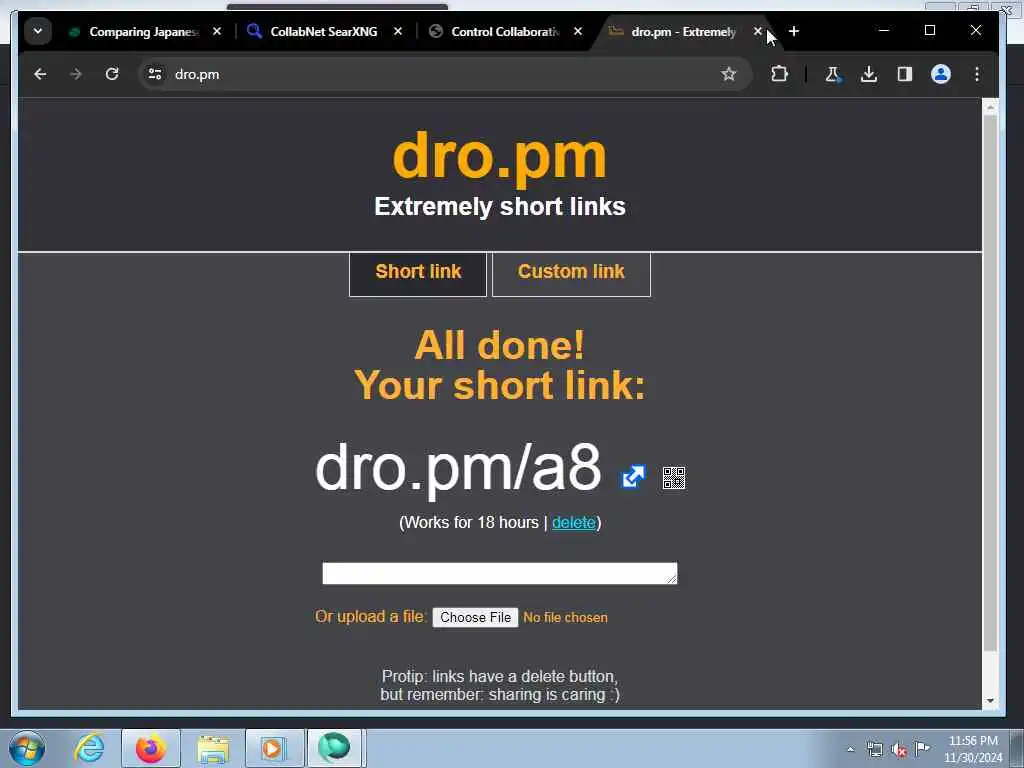Open Chrome Labs flask icon
Screen dimensions: 1024x768
pyautogui.click(x=833, y=74)
